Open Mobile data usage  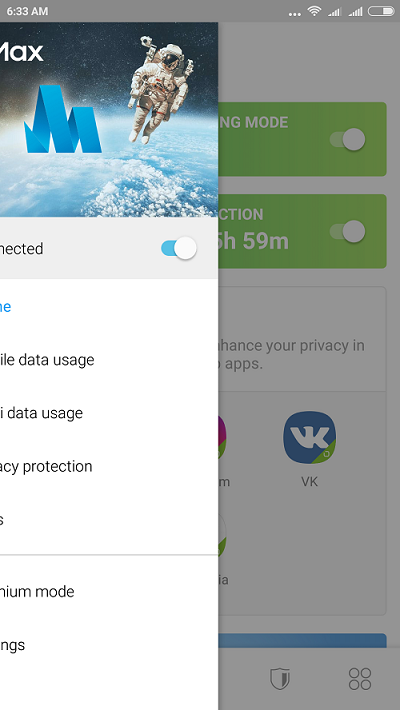109,360
